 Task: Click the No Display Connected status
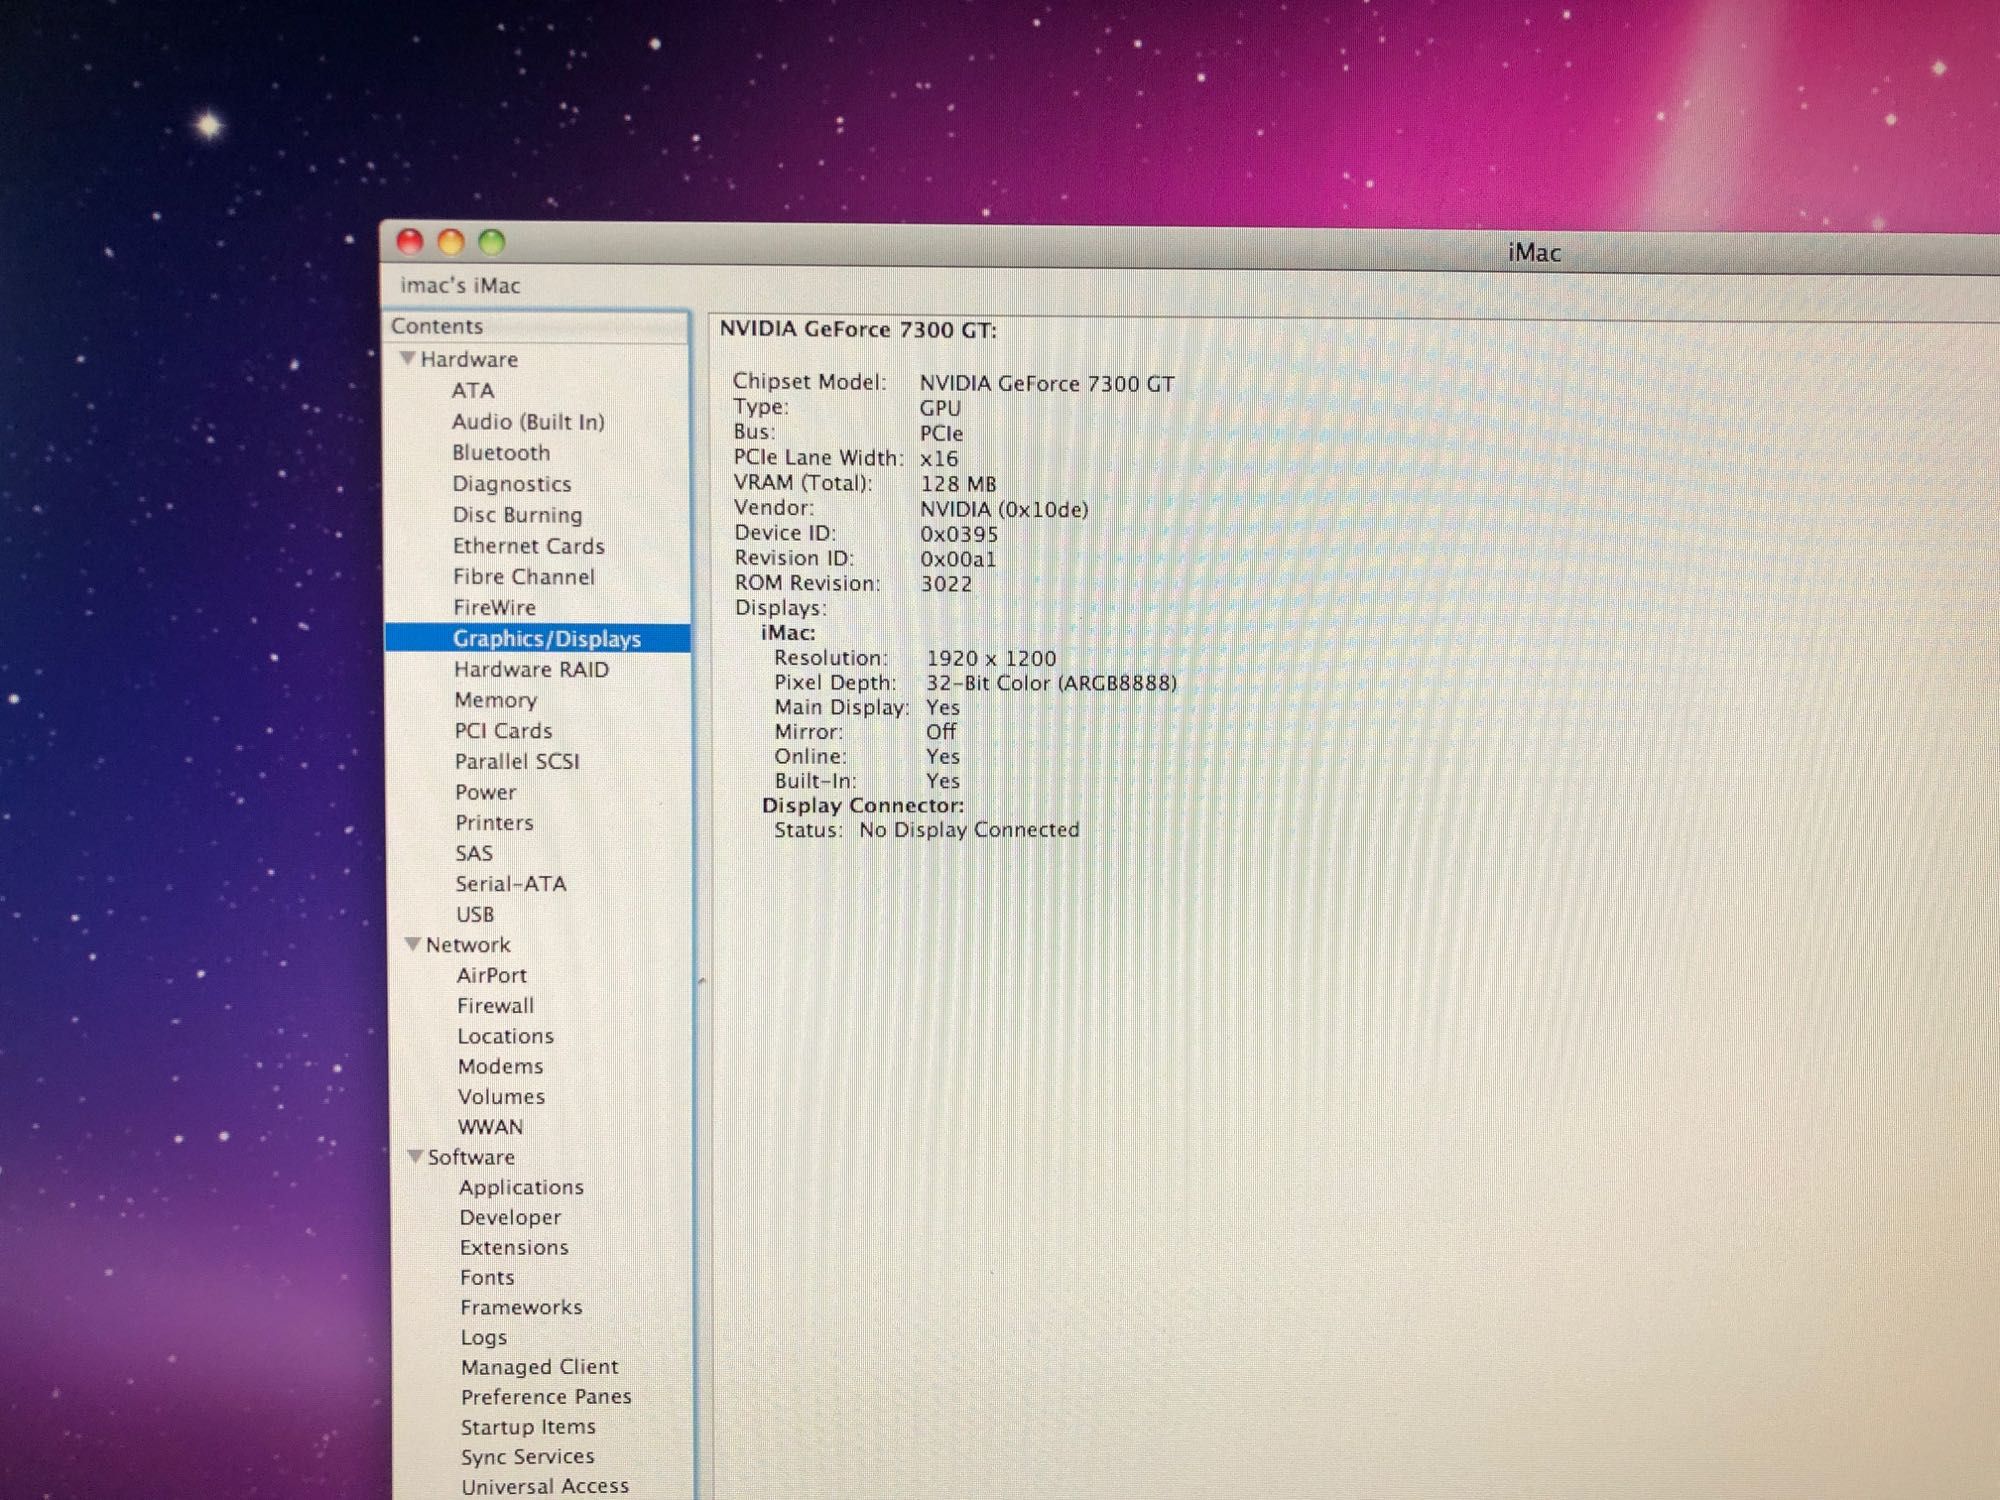pos(969,829)
